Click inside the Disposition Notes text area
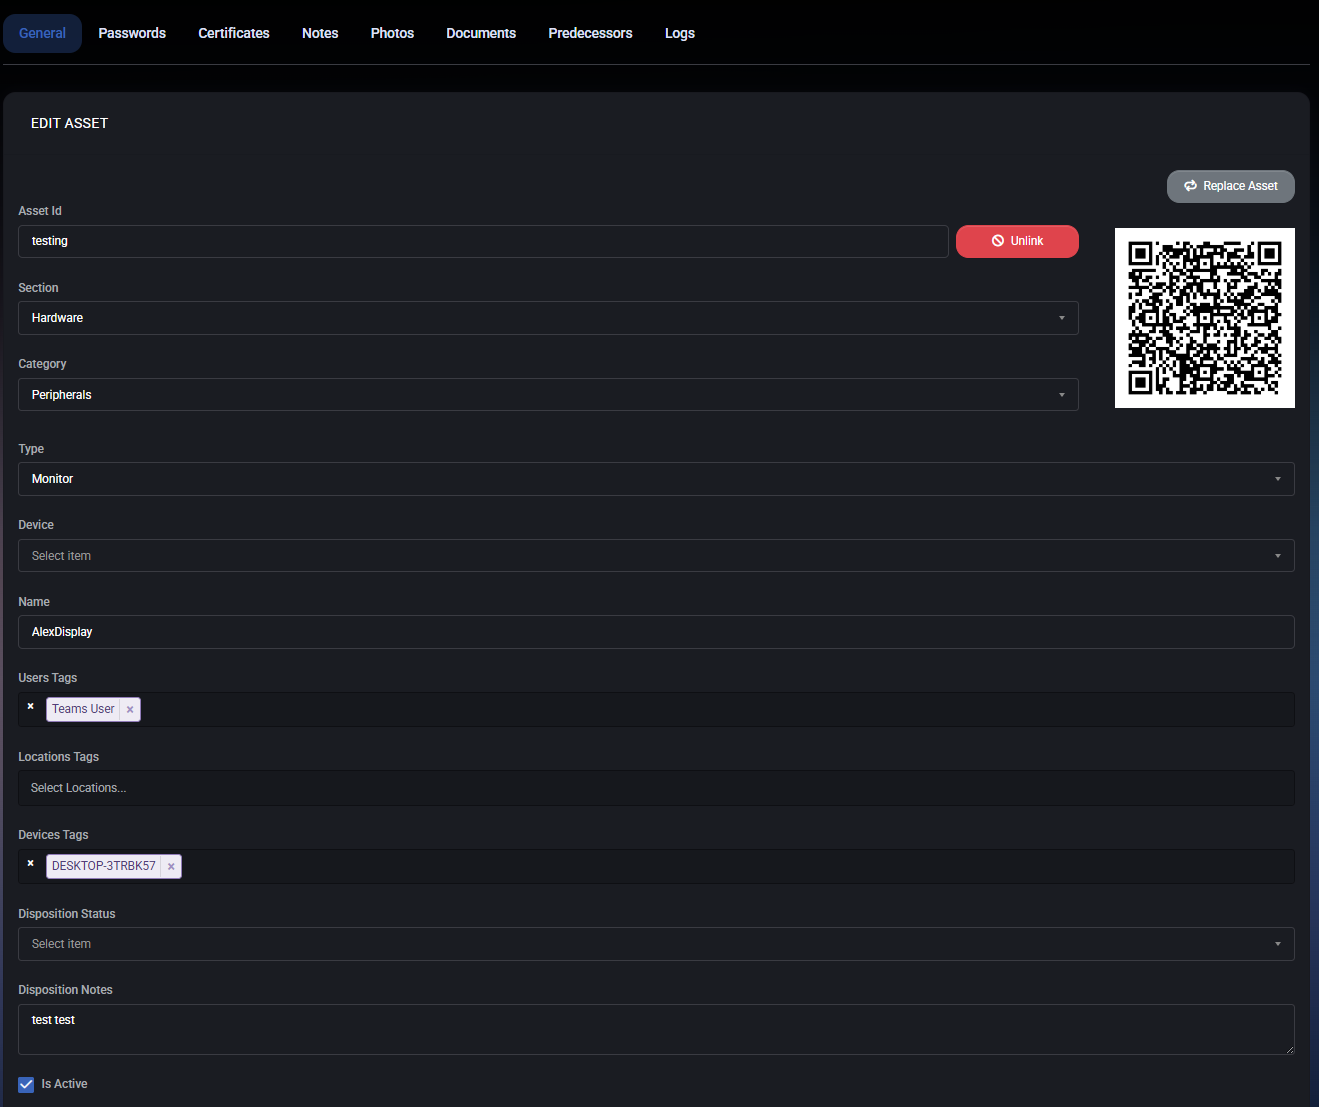 point(656,1029)
